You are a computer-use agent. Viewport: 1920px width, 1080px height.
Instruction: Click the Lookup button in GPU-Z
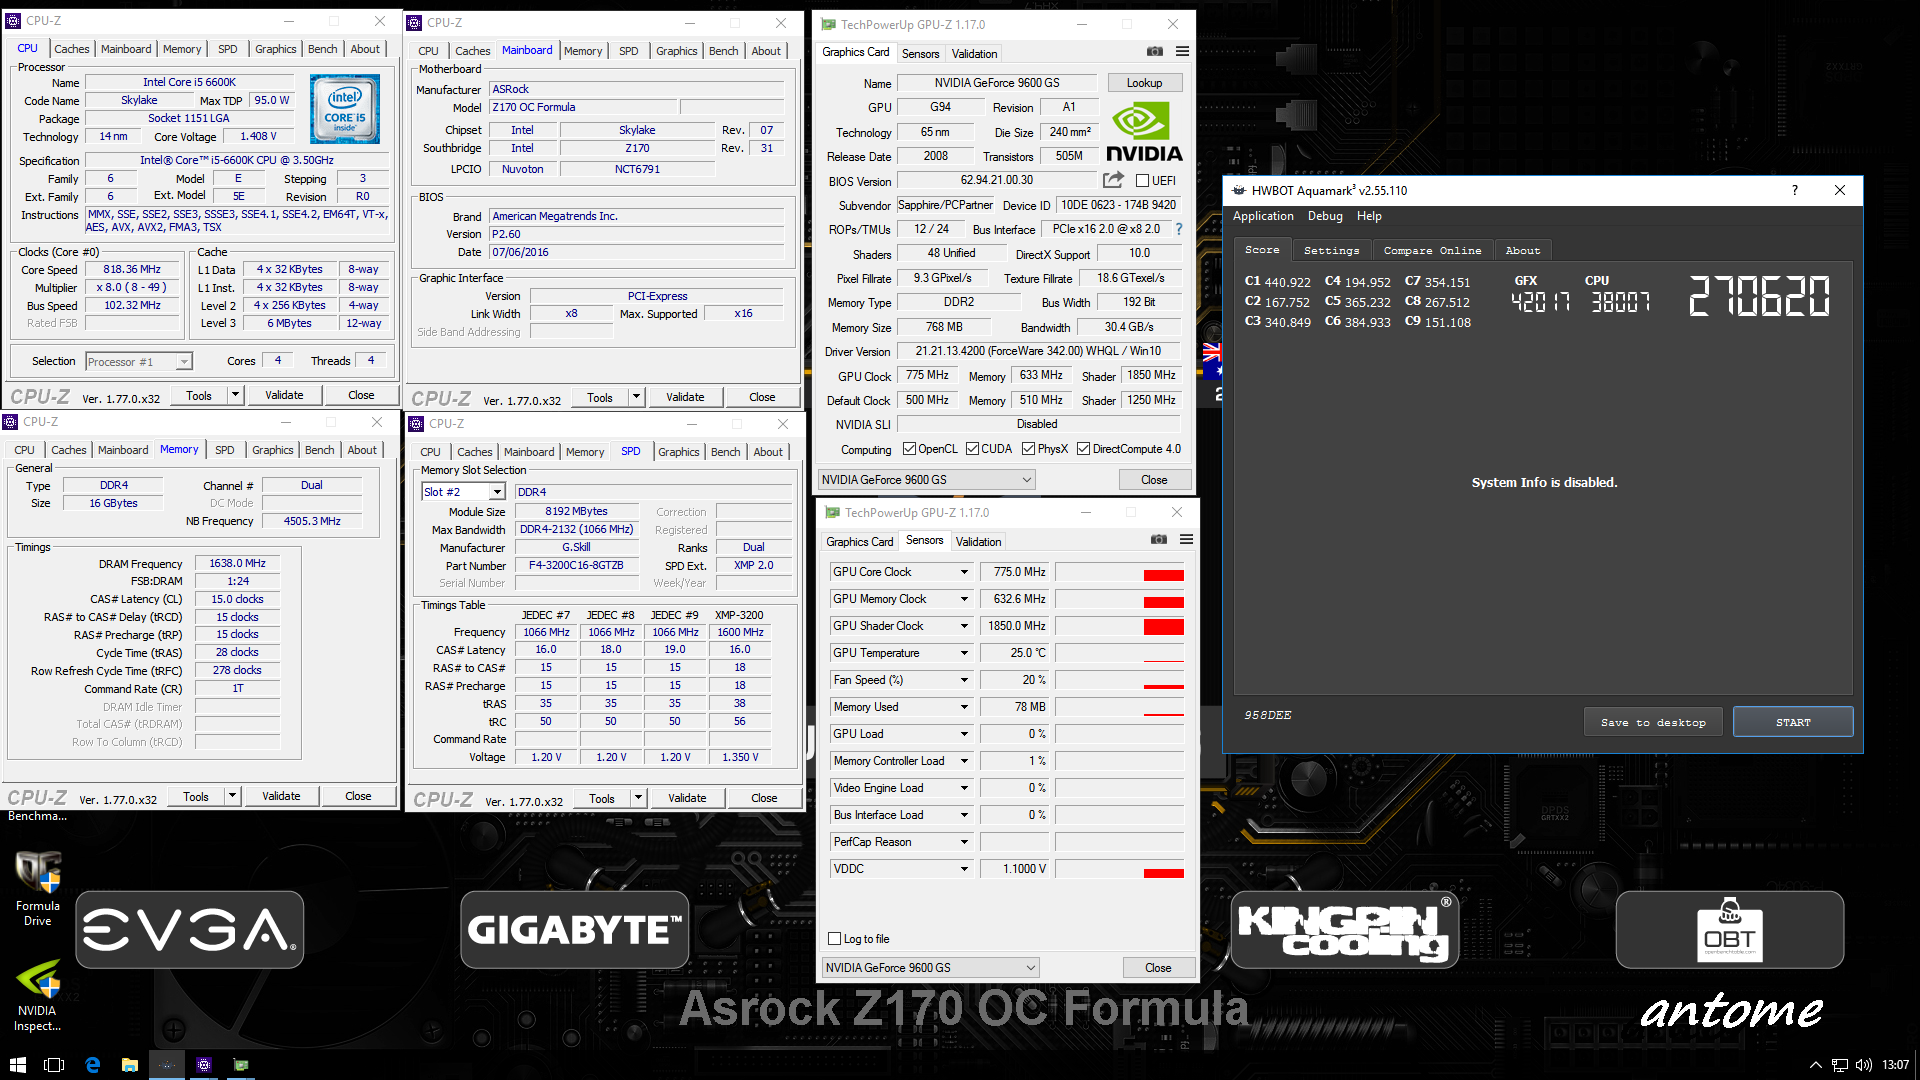pyautogui.click(x=1144, y=83)
